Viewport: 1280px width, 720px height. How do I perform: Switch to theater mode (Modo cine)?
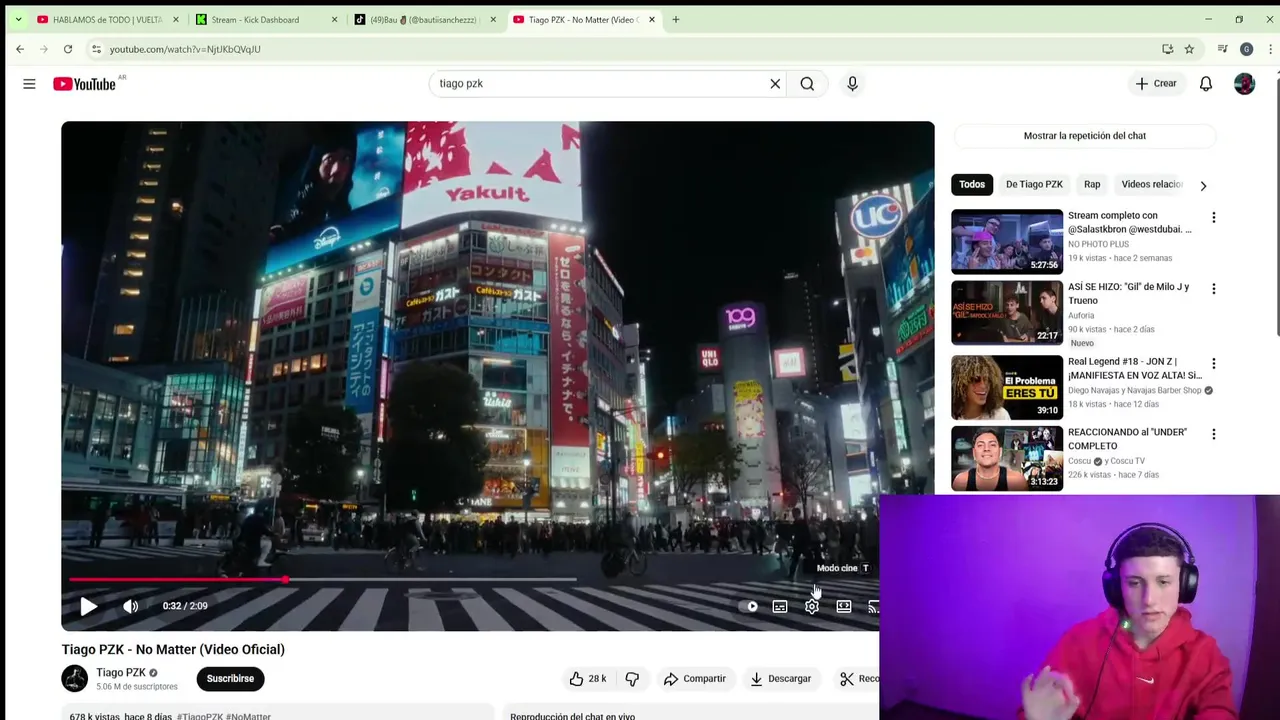844,606
